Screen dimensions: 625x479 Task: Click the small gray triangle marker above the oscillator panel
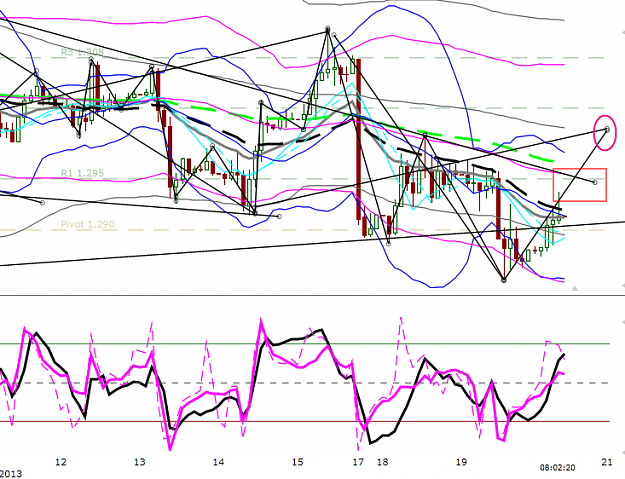point(574,288)
